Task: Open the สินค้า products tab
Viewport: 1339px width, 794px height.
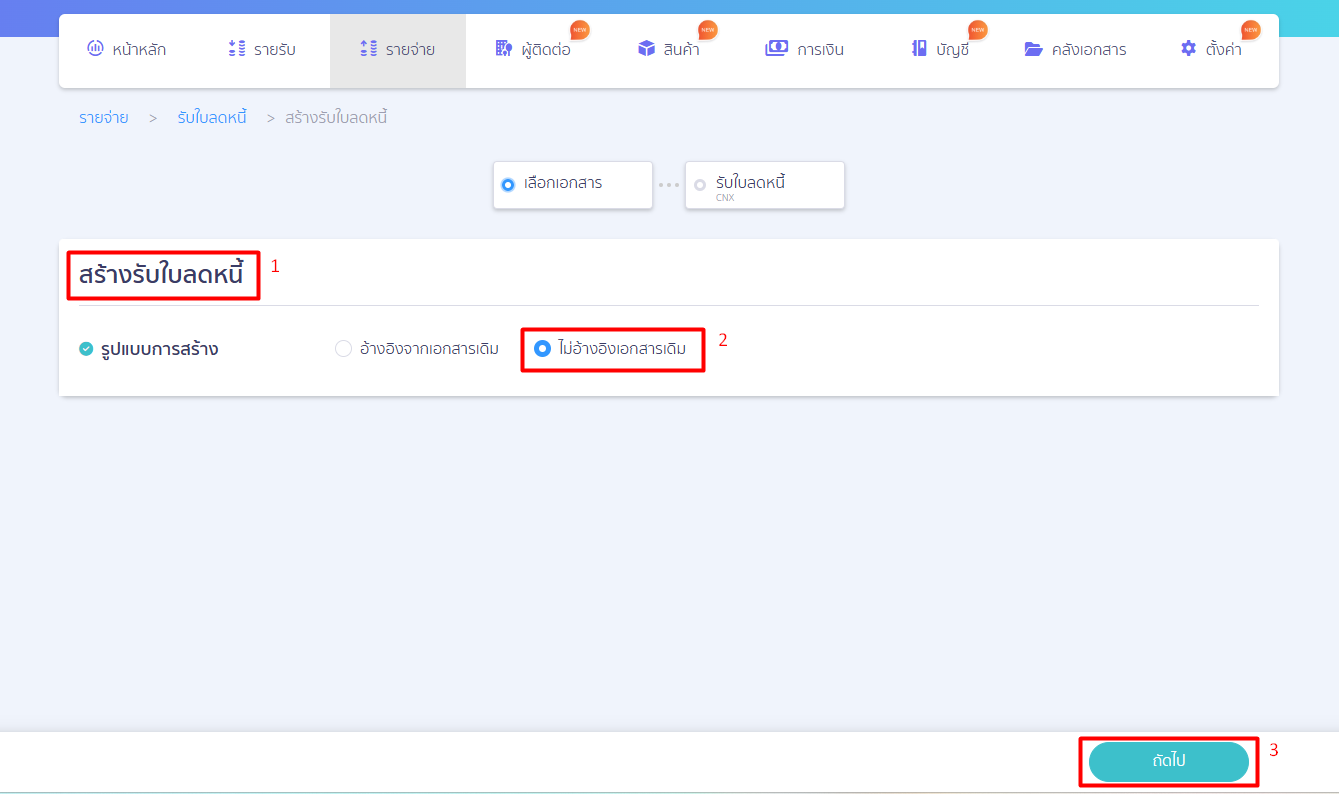Action: point(669,49)
